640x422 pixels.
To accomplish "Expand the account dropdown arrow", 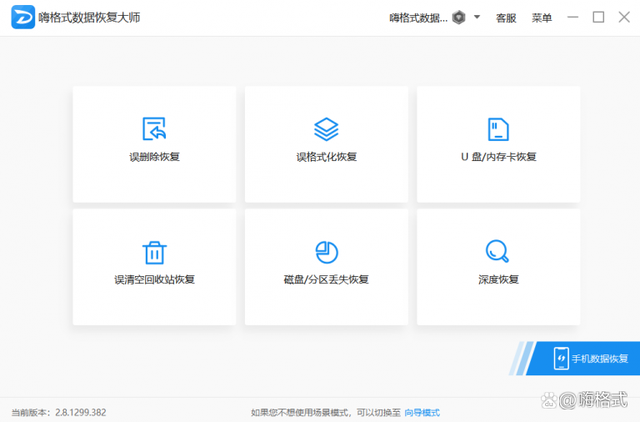I will (477, 17).
